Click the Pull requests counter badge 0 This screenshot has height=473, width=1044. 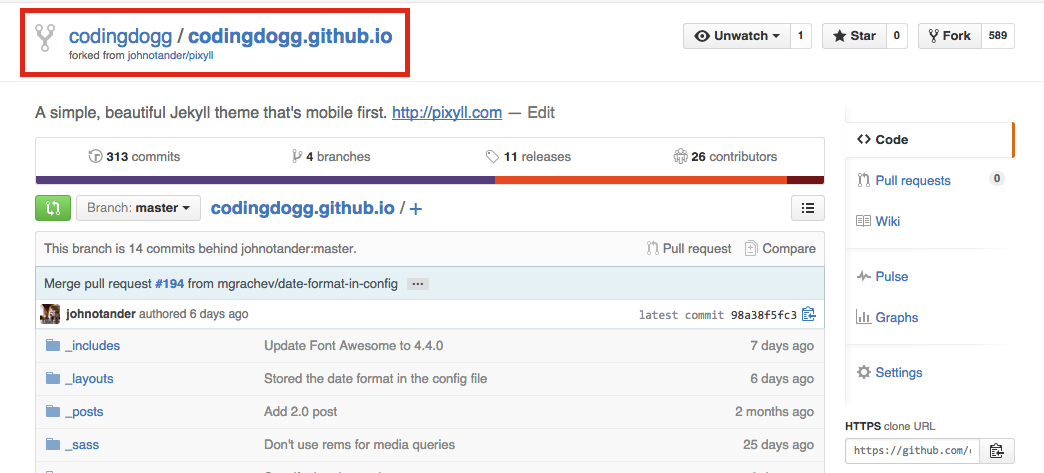[997, 178]
